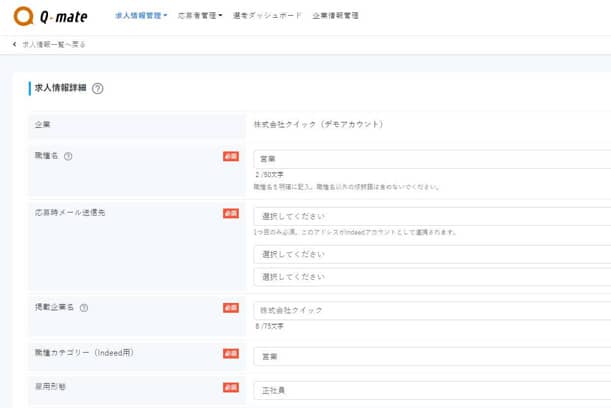Click help icon beside 求人情報詳細 heading
Viewport: 611px width, 408px height.
[98, 88]
